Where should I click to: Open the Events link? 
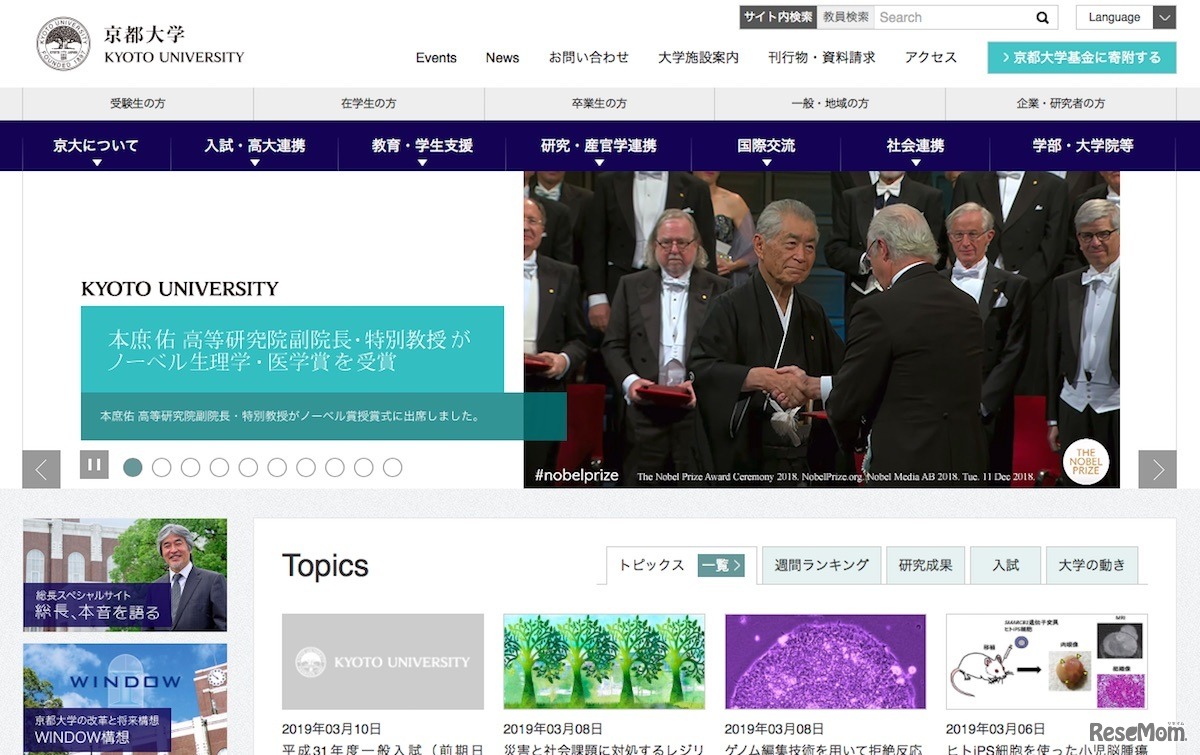point(436,57)
